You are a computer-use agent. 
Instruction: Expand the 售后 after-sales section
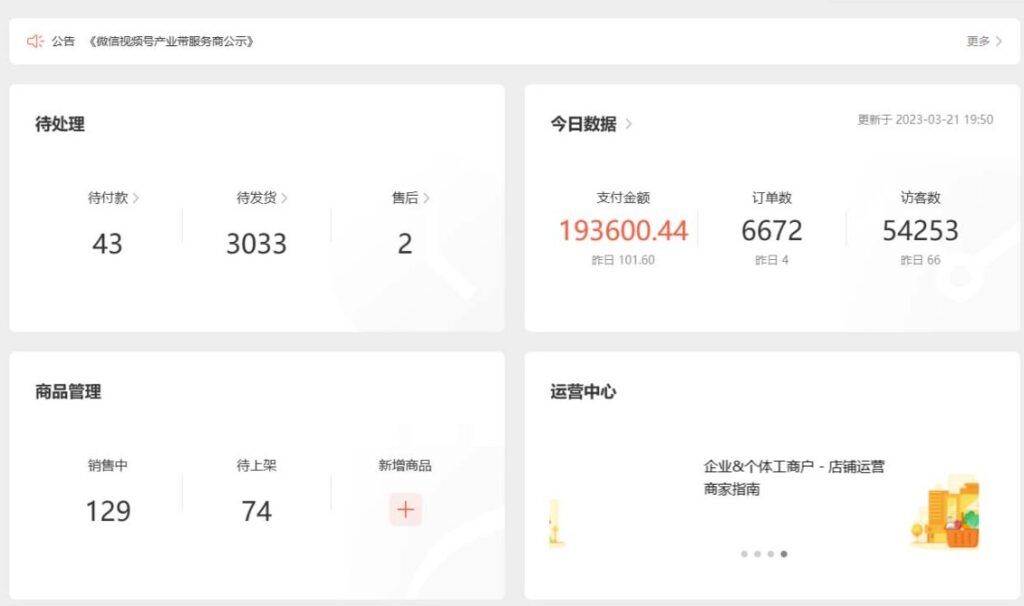point(410,198)
